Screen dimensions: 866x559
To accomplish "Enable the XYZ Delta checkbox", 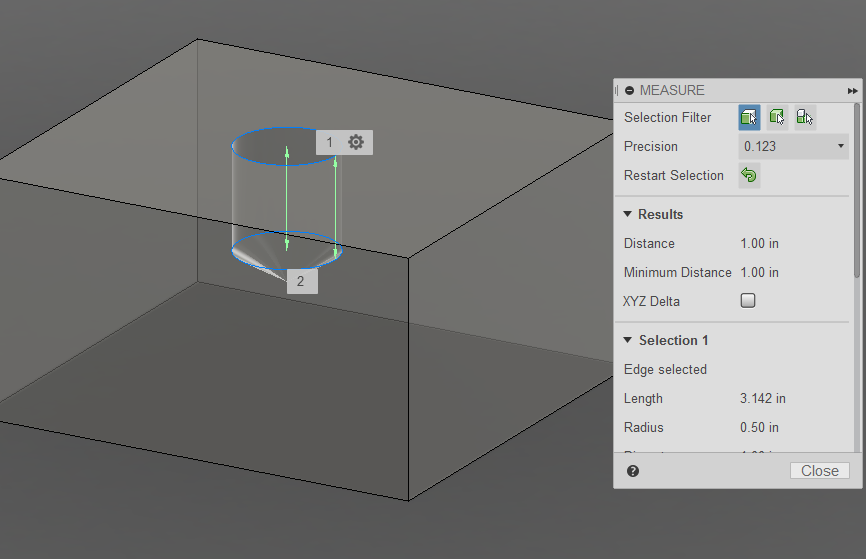I will pyautogui.click(x=748, y=300).
